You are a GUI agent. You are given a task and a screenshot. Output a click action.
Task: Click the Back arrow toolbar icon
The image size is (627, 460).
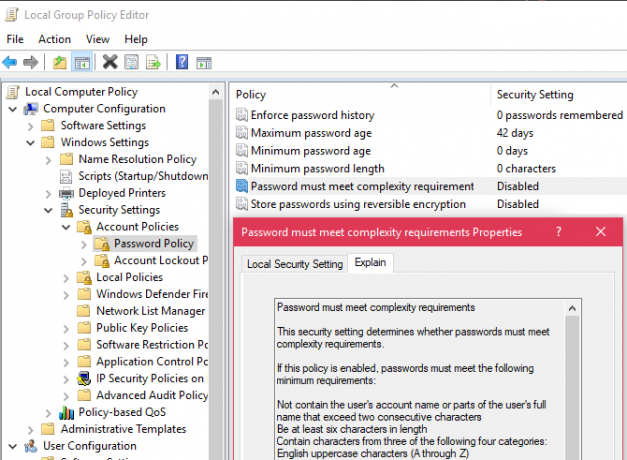click(10, 62)
